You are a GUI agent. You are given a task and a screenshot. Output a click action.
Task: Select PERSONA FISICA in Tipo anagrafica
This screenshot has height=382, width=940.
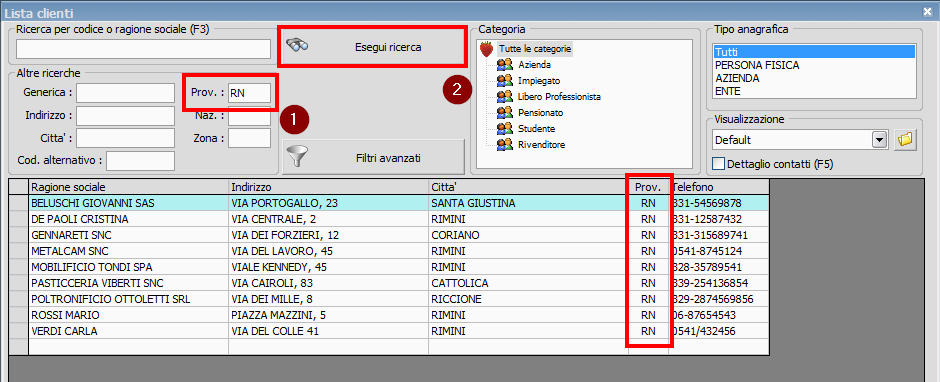tap(814, 65)
